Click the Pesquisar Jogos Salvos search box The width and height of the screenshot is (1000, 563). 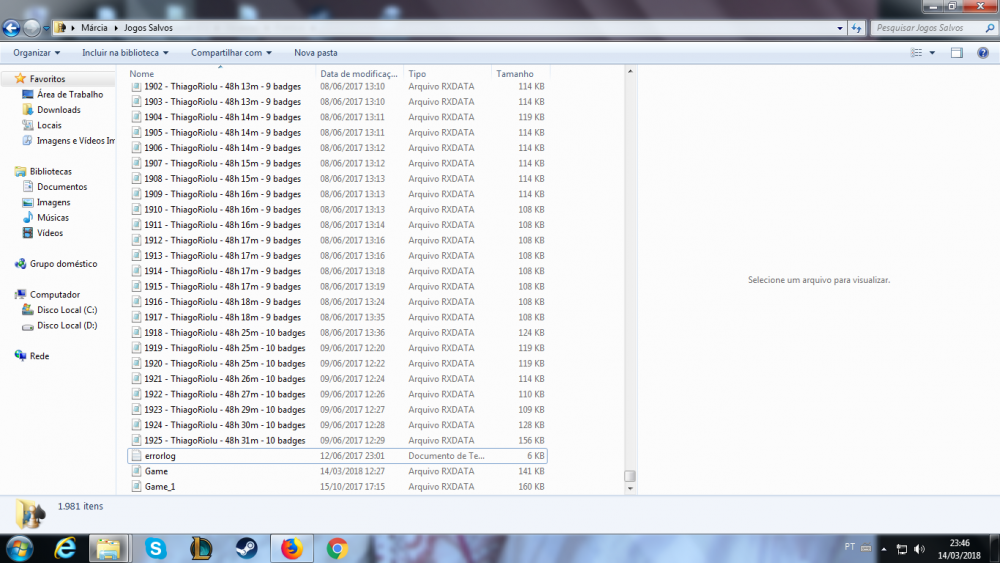[925, 28]
